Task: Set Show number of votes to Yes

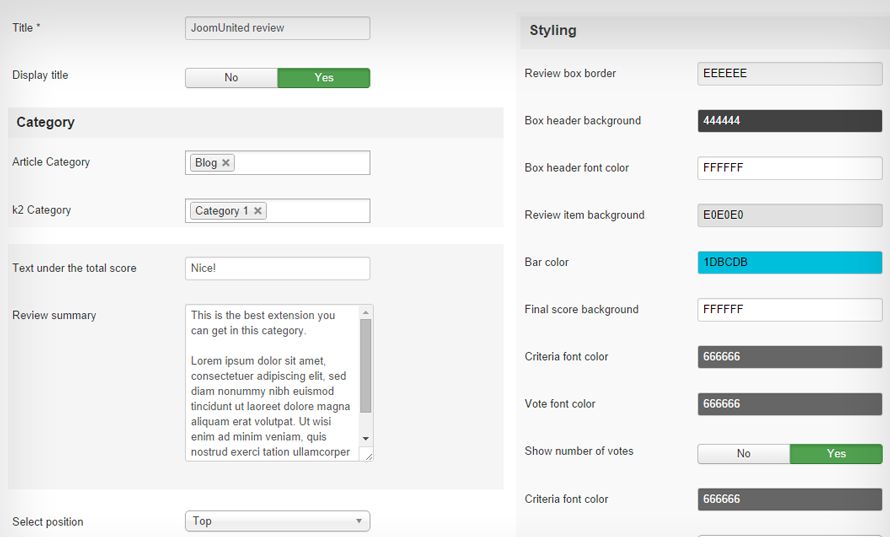Action: (x=836, y=454)
